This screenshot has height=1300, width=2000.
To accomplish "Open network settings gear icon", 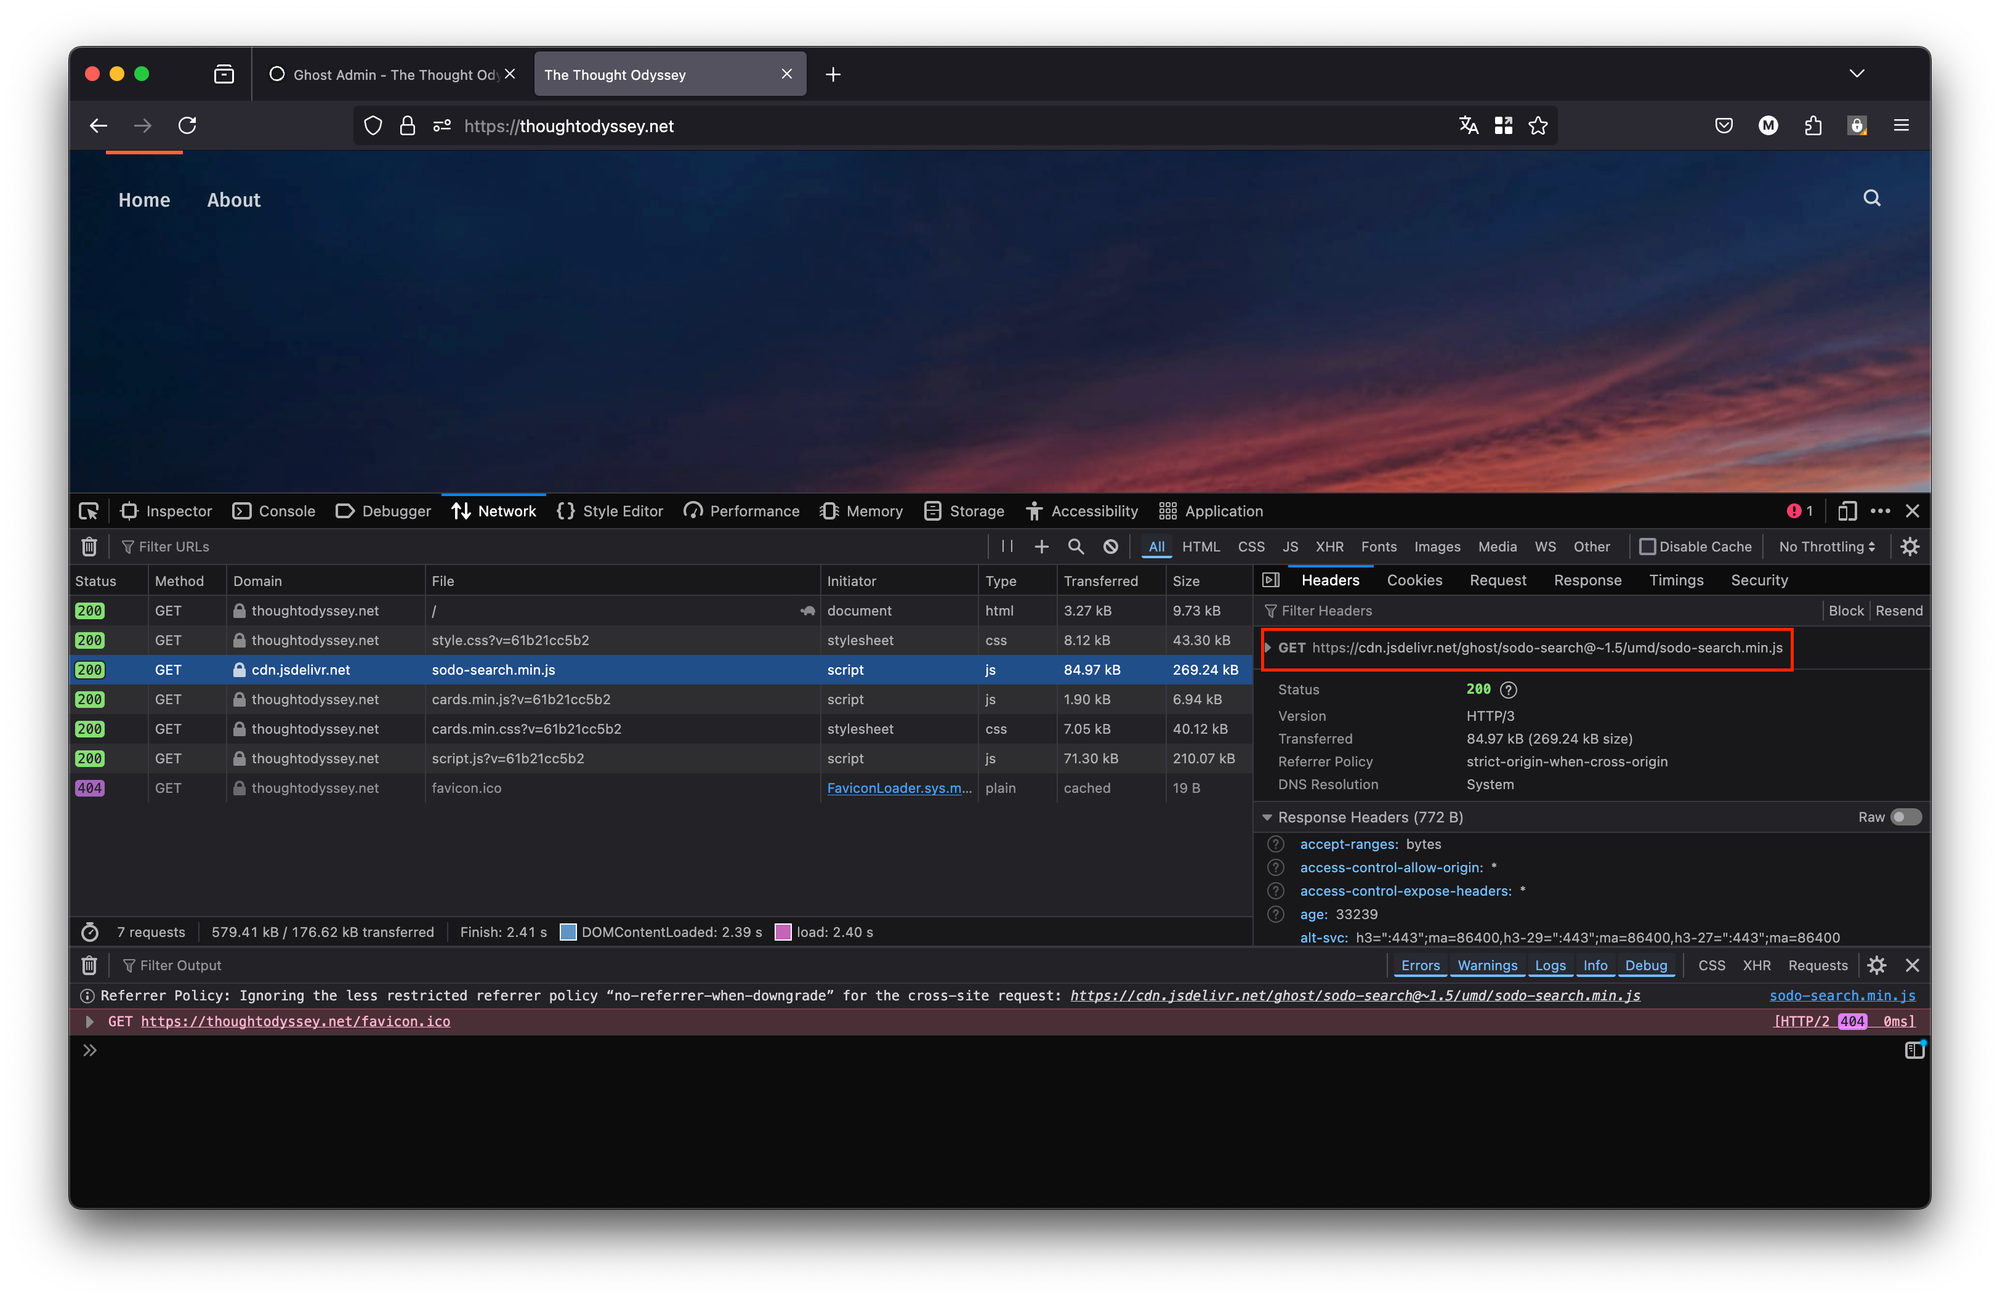I will click(1910, 547).
